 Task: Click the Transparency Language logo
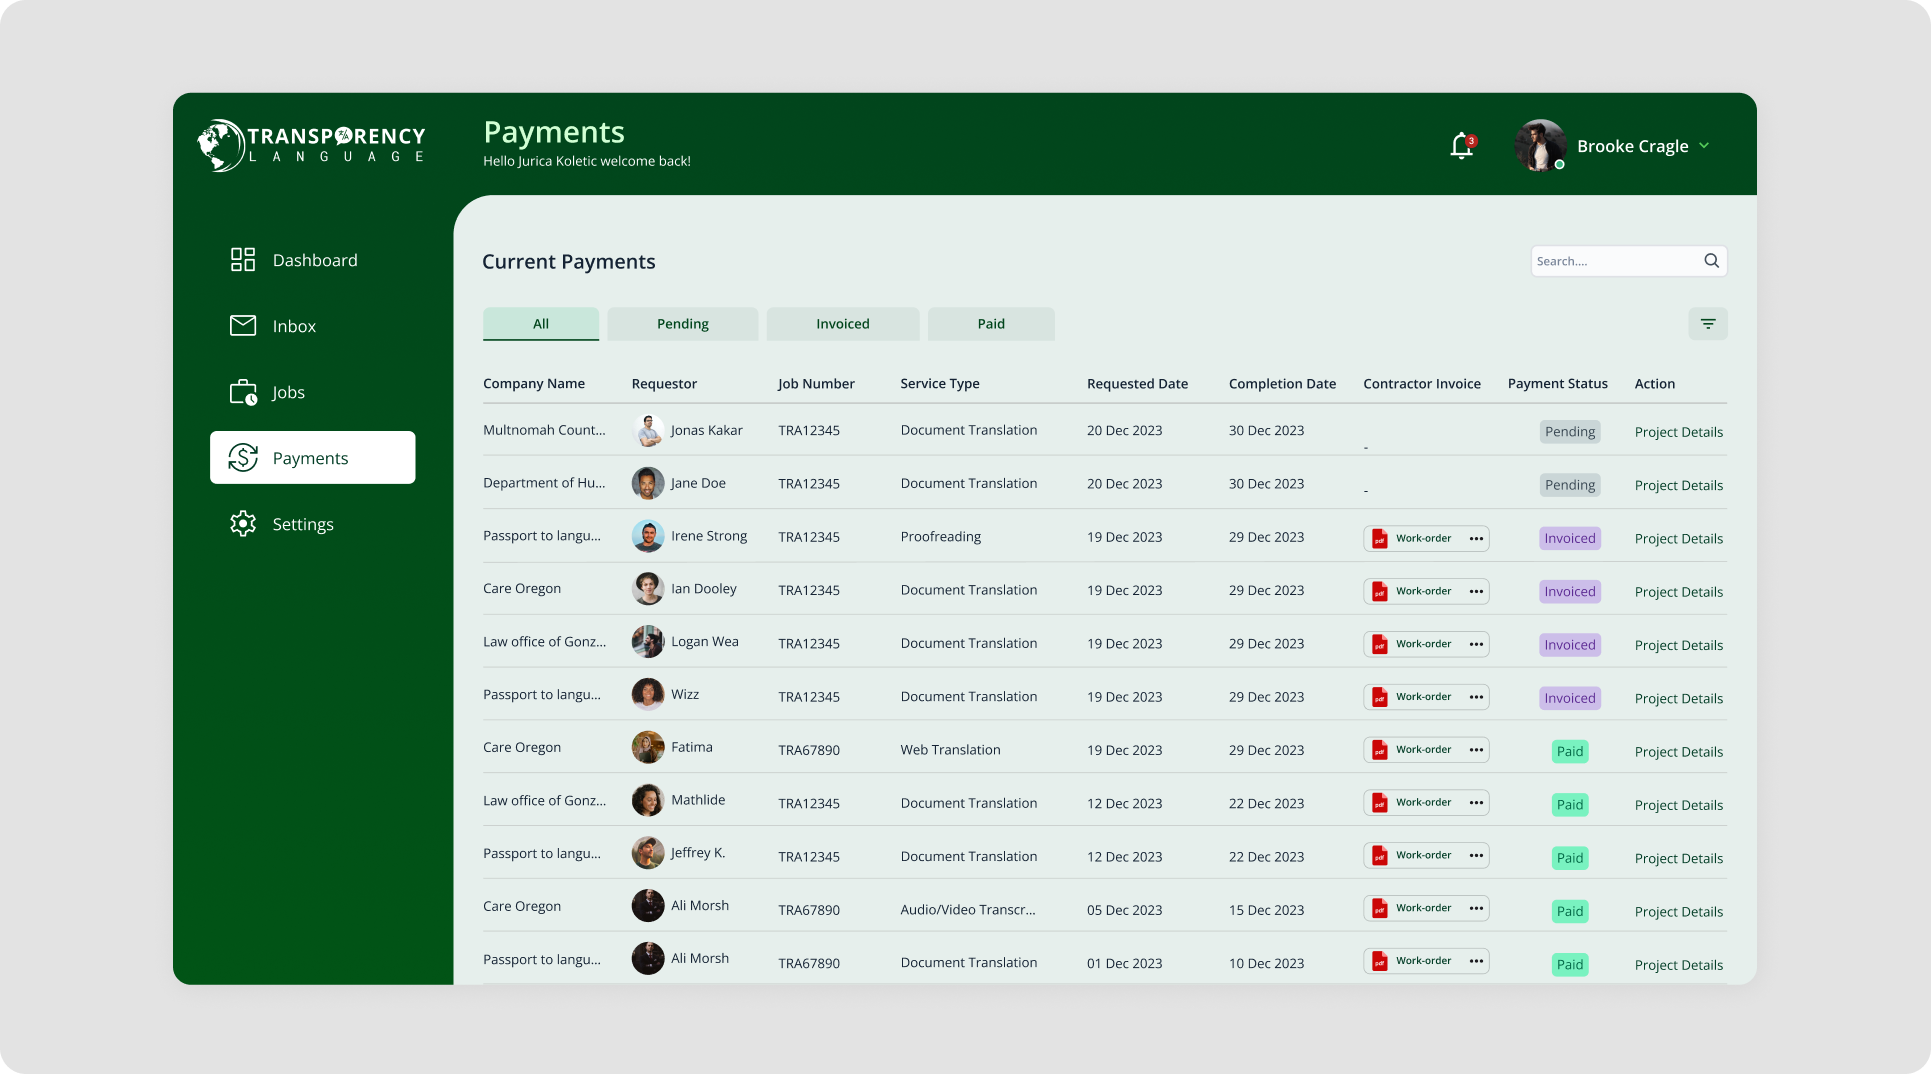pyautogui.click(x=312, y=146)
